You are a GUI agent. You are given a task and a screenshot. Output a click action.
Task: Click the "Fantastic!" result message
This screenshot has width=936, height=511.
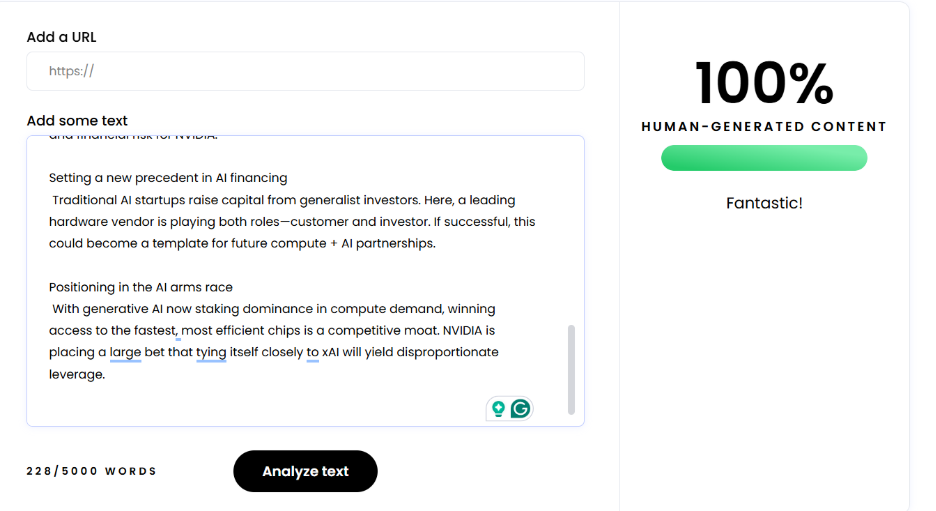(x=763, y=203)
